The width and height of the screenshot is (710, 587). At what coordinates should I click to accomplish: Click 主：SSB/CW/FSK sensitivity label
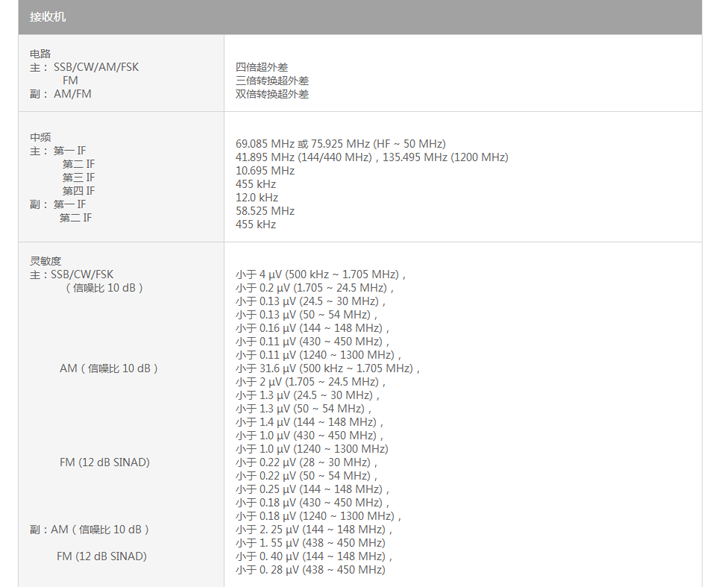pos(72,274)
